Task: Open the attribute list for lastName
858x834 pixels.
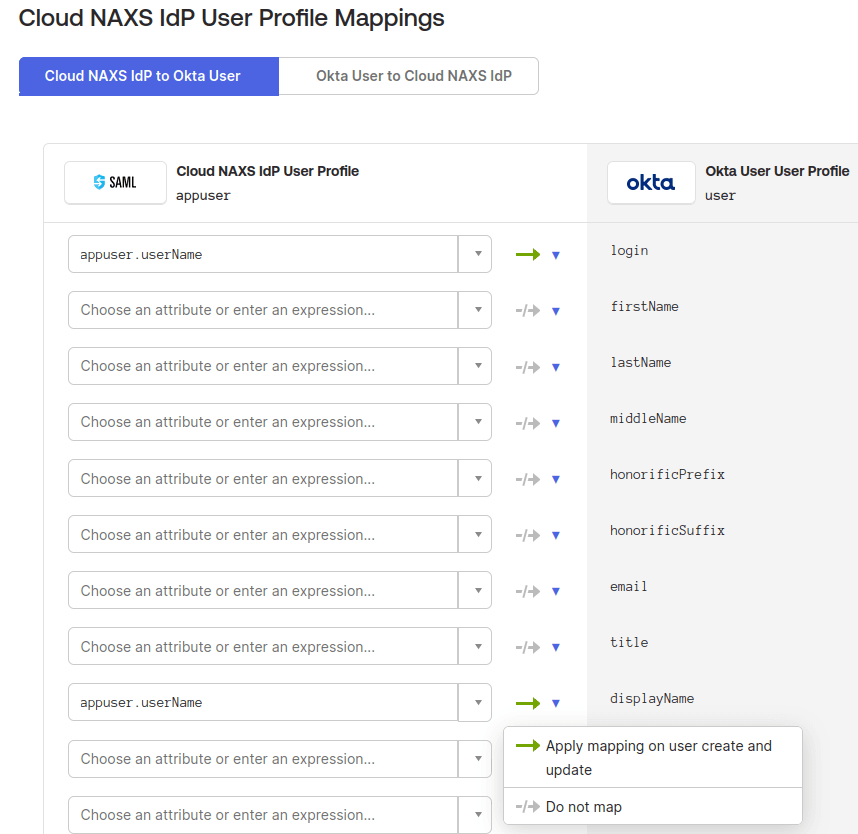Action: pos(475,366)
